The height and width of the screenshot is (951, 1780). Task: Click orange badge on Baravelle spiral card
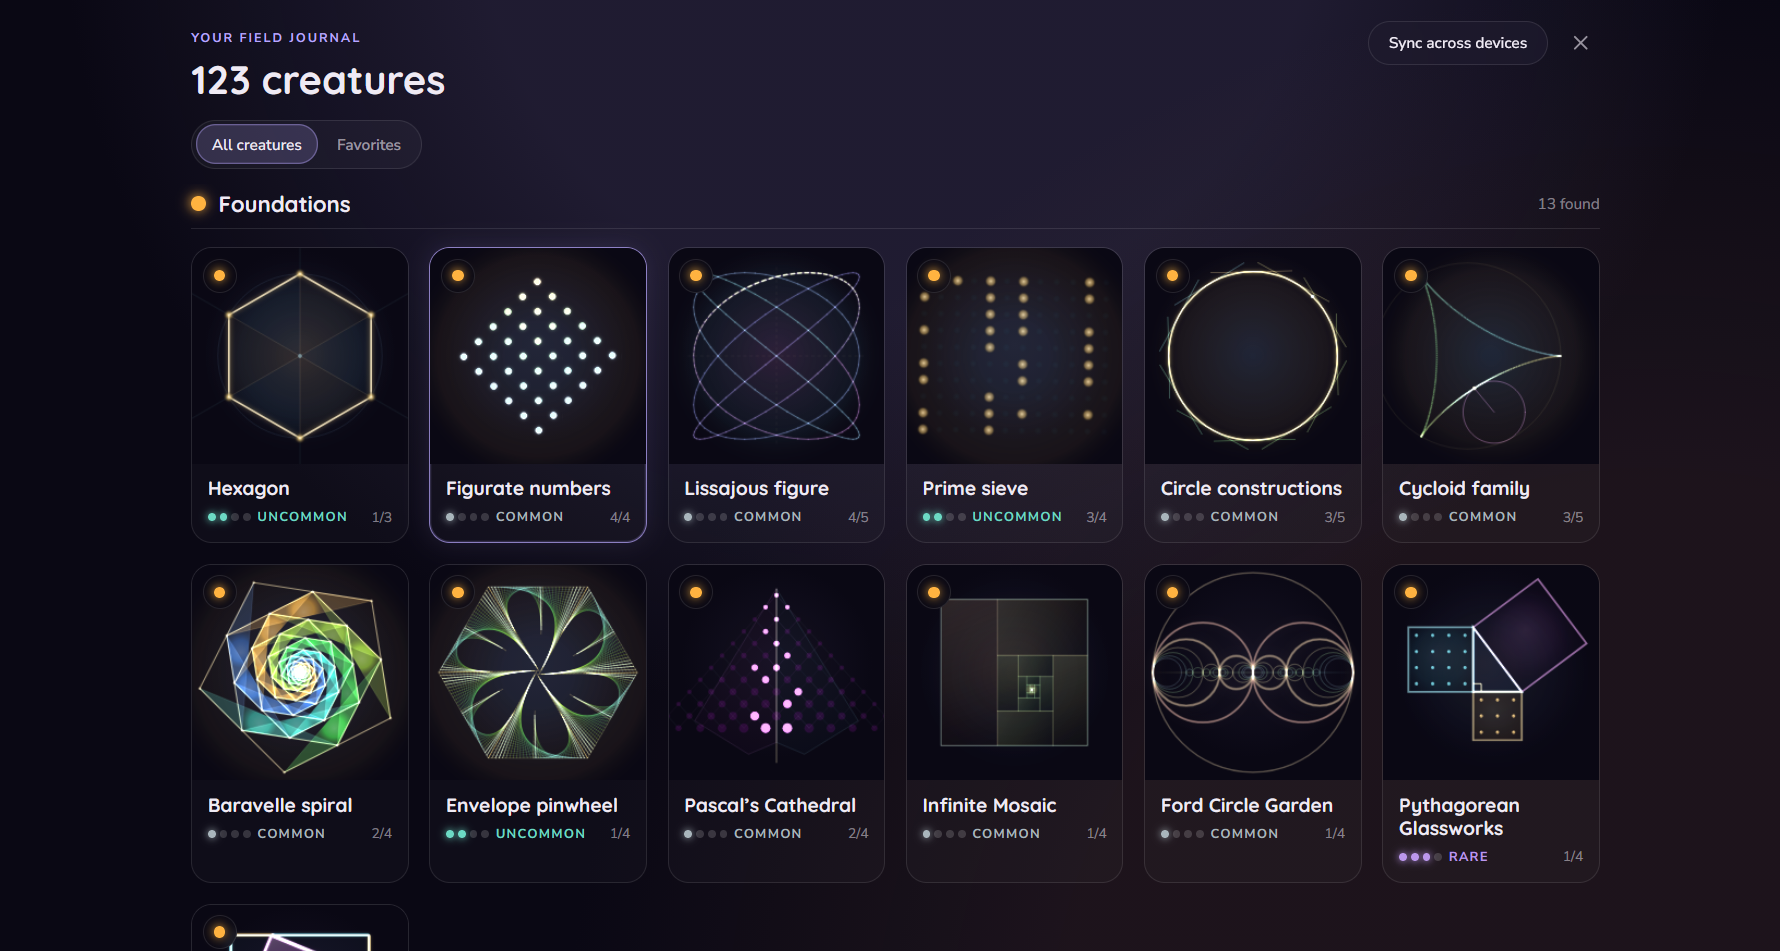coord(219,593)
